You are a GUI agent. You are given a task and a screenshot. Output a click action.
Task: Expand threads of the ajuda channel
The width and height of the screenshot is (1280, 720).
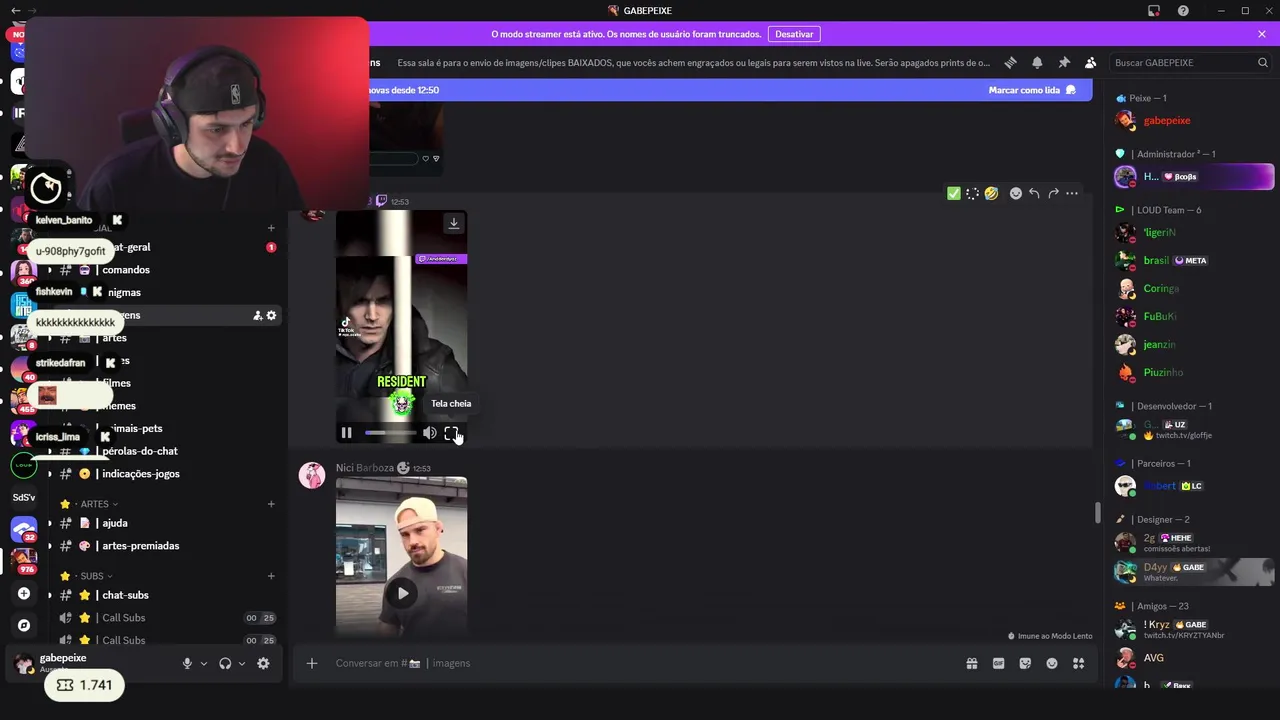click(49, 523)
